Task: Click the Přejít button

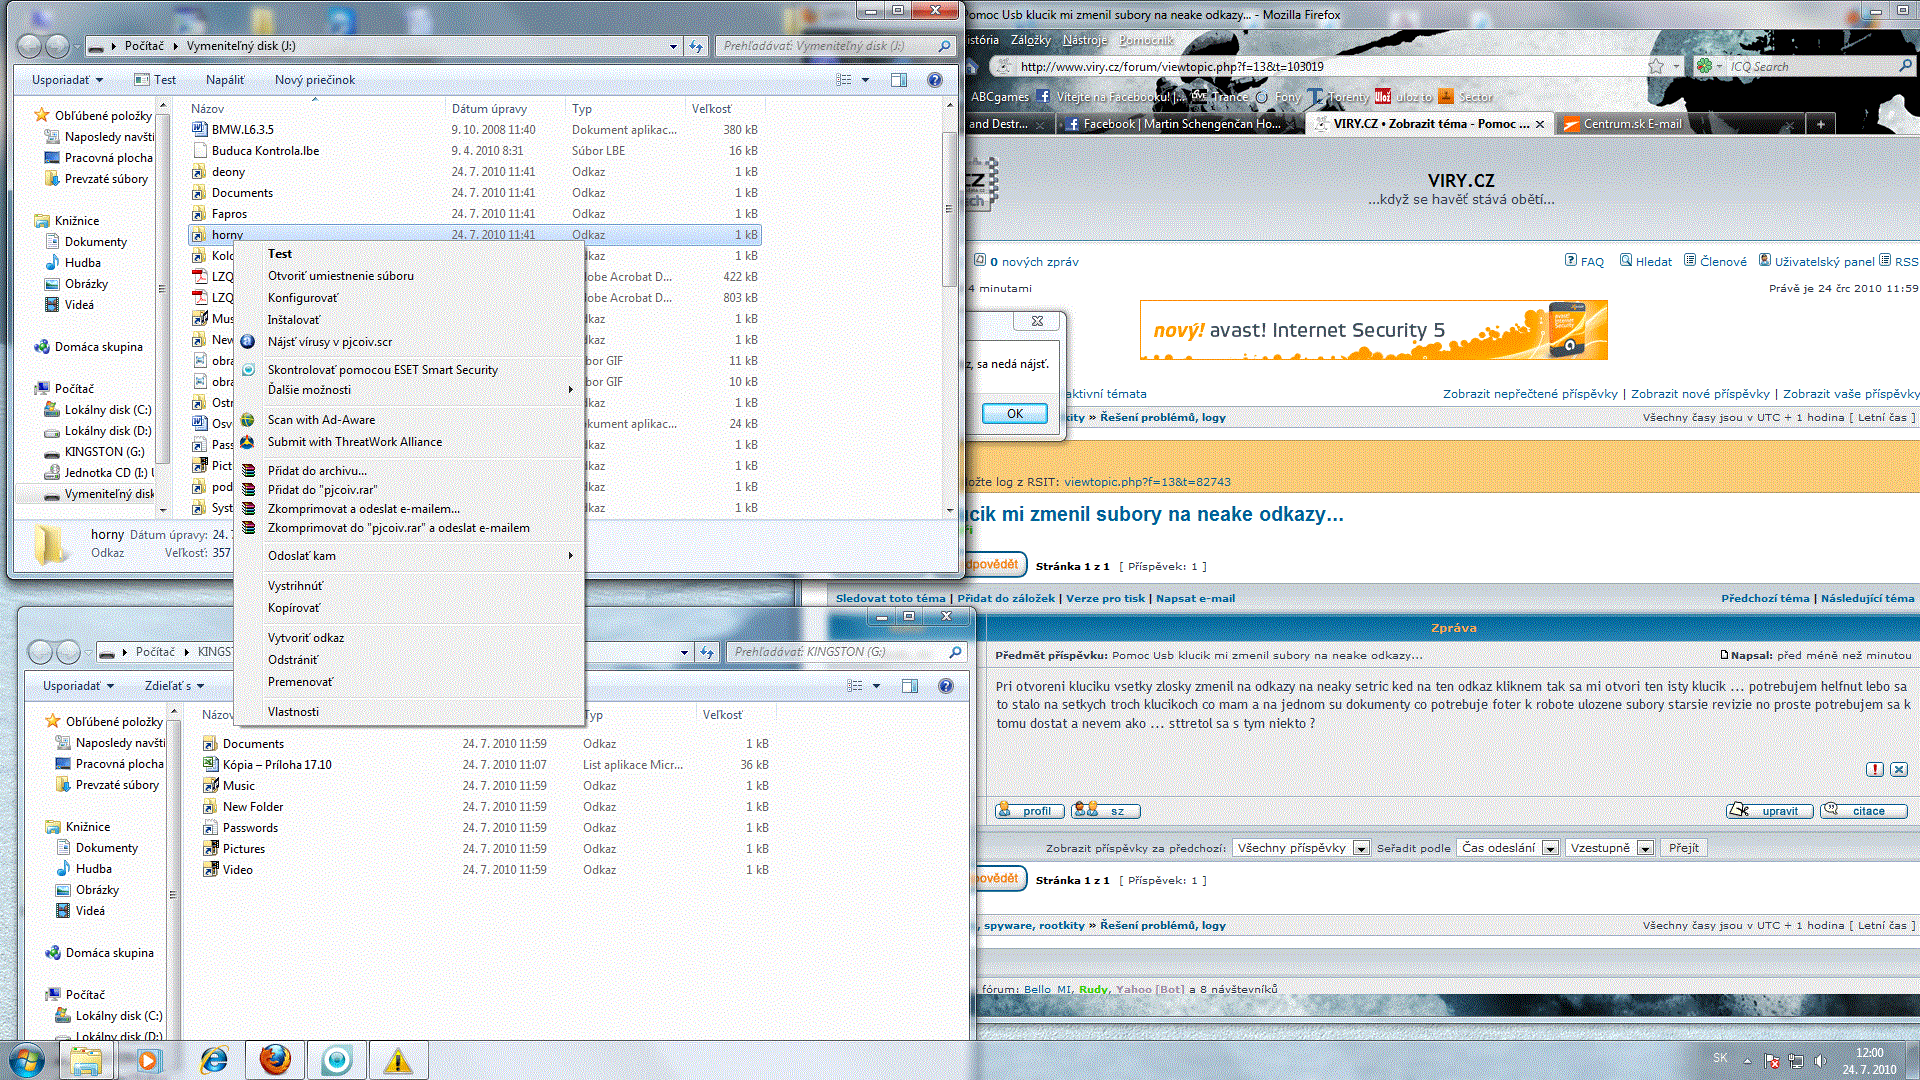Action: (x=1683, y=848)
